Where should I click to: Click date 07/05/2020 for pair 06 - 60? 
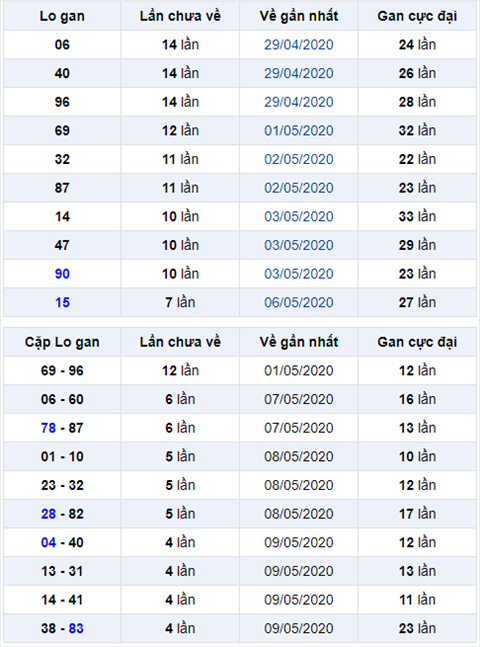coord(299,399)
